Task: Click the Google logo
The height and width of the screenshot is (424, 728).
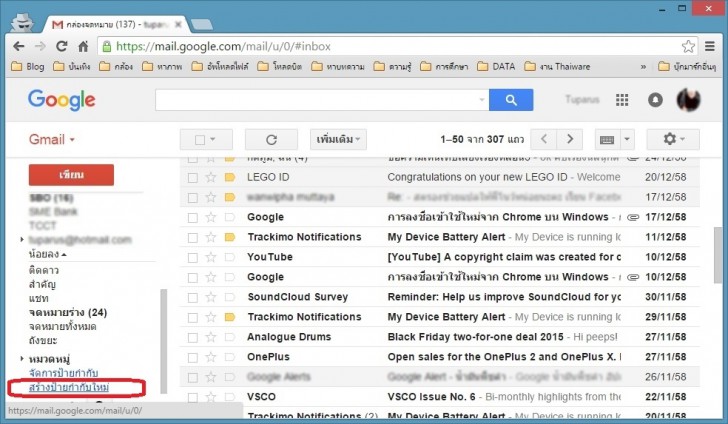Action: point(62,100)
